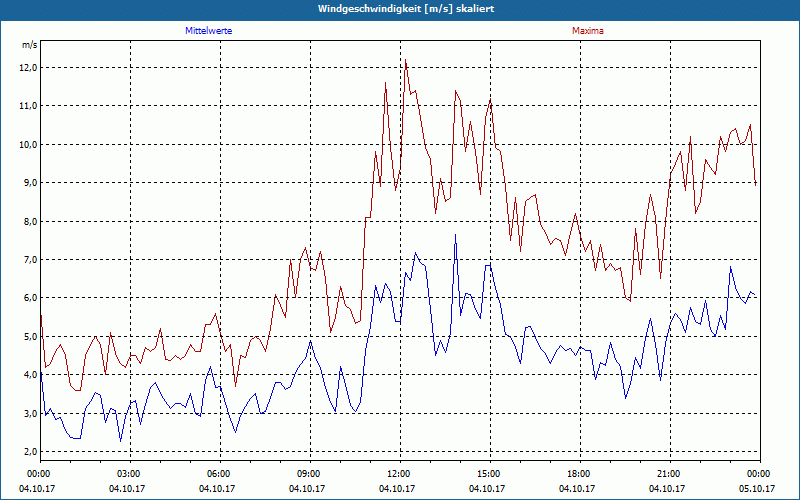800x500 pixels.
Task: Select the 10,0 y-axis value
Action: 29,145
